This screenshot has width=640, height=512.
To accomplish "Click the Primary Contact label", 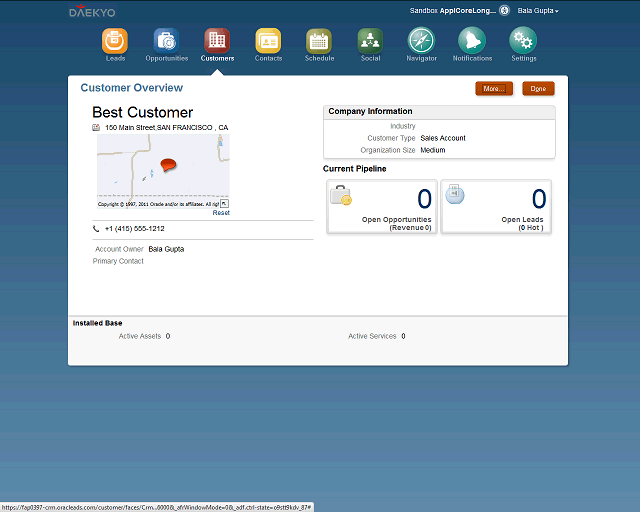I will coord(118,261).
